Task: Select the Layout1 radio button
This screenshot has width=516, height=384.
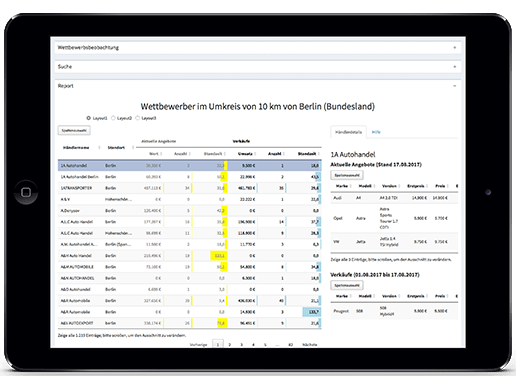Action: click(x=89, y=118)
